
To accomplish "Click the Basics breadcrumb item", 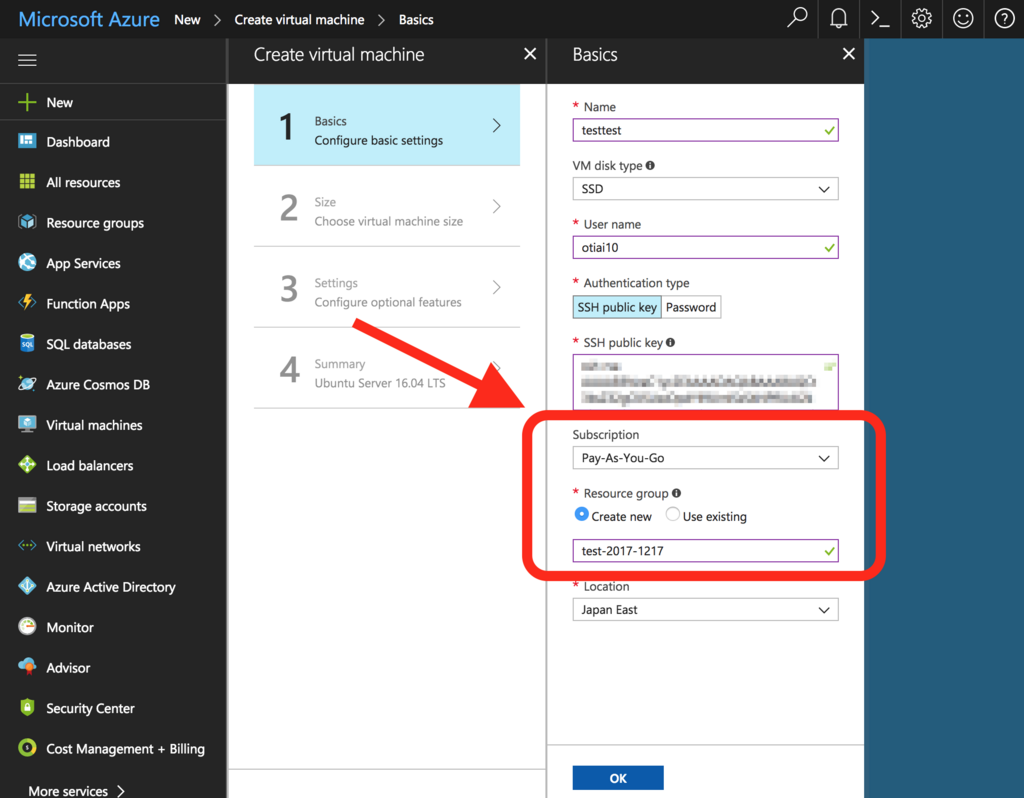I will point(416,20).
